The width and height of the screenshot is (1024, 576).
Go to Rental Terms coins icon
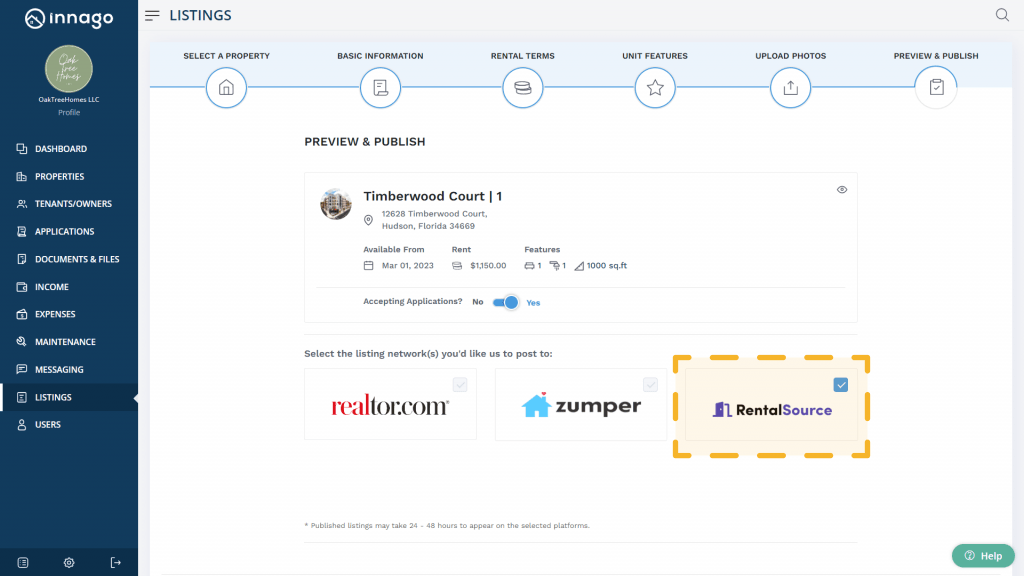(522, 88)
